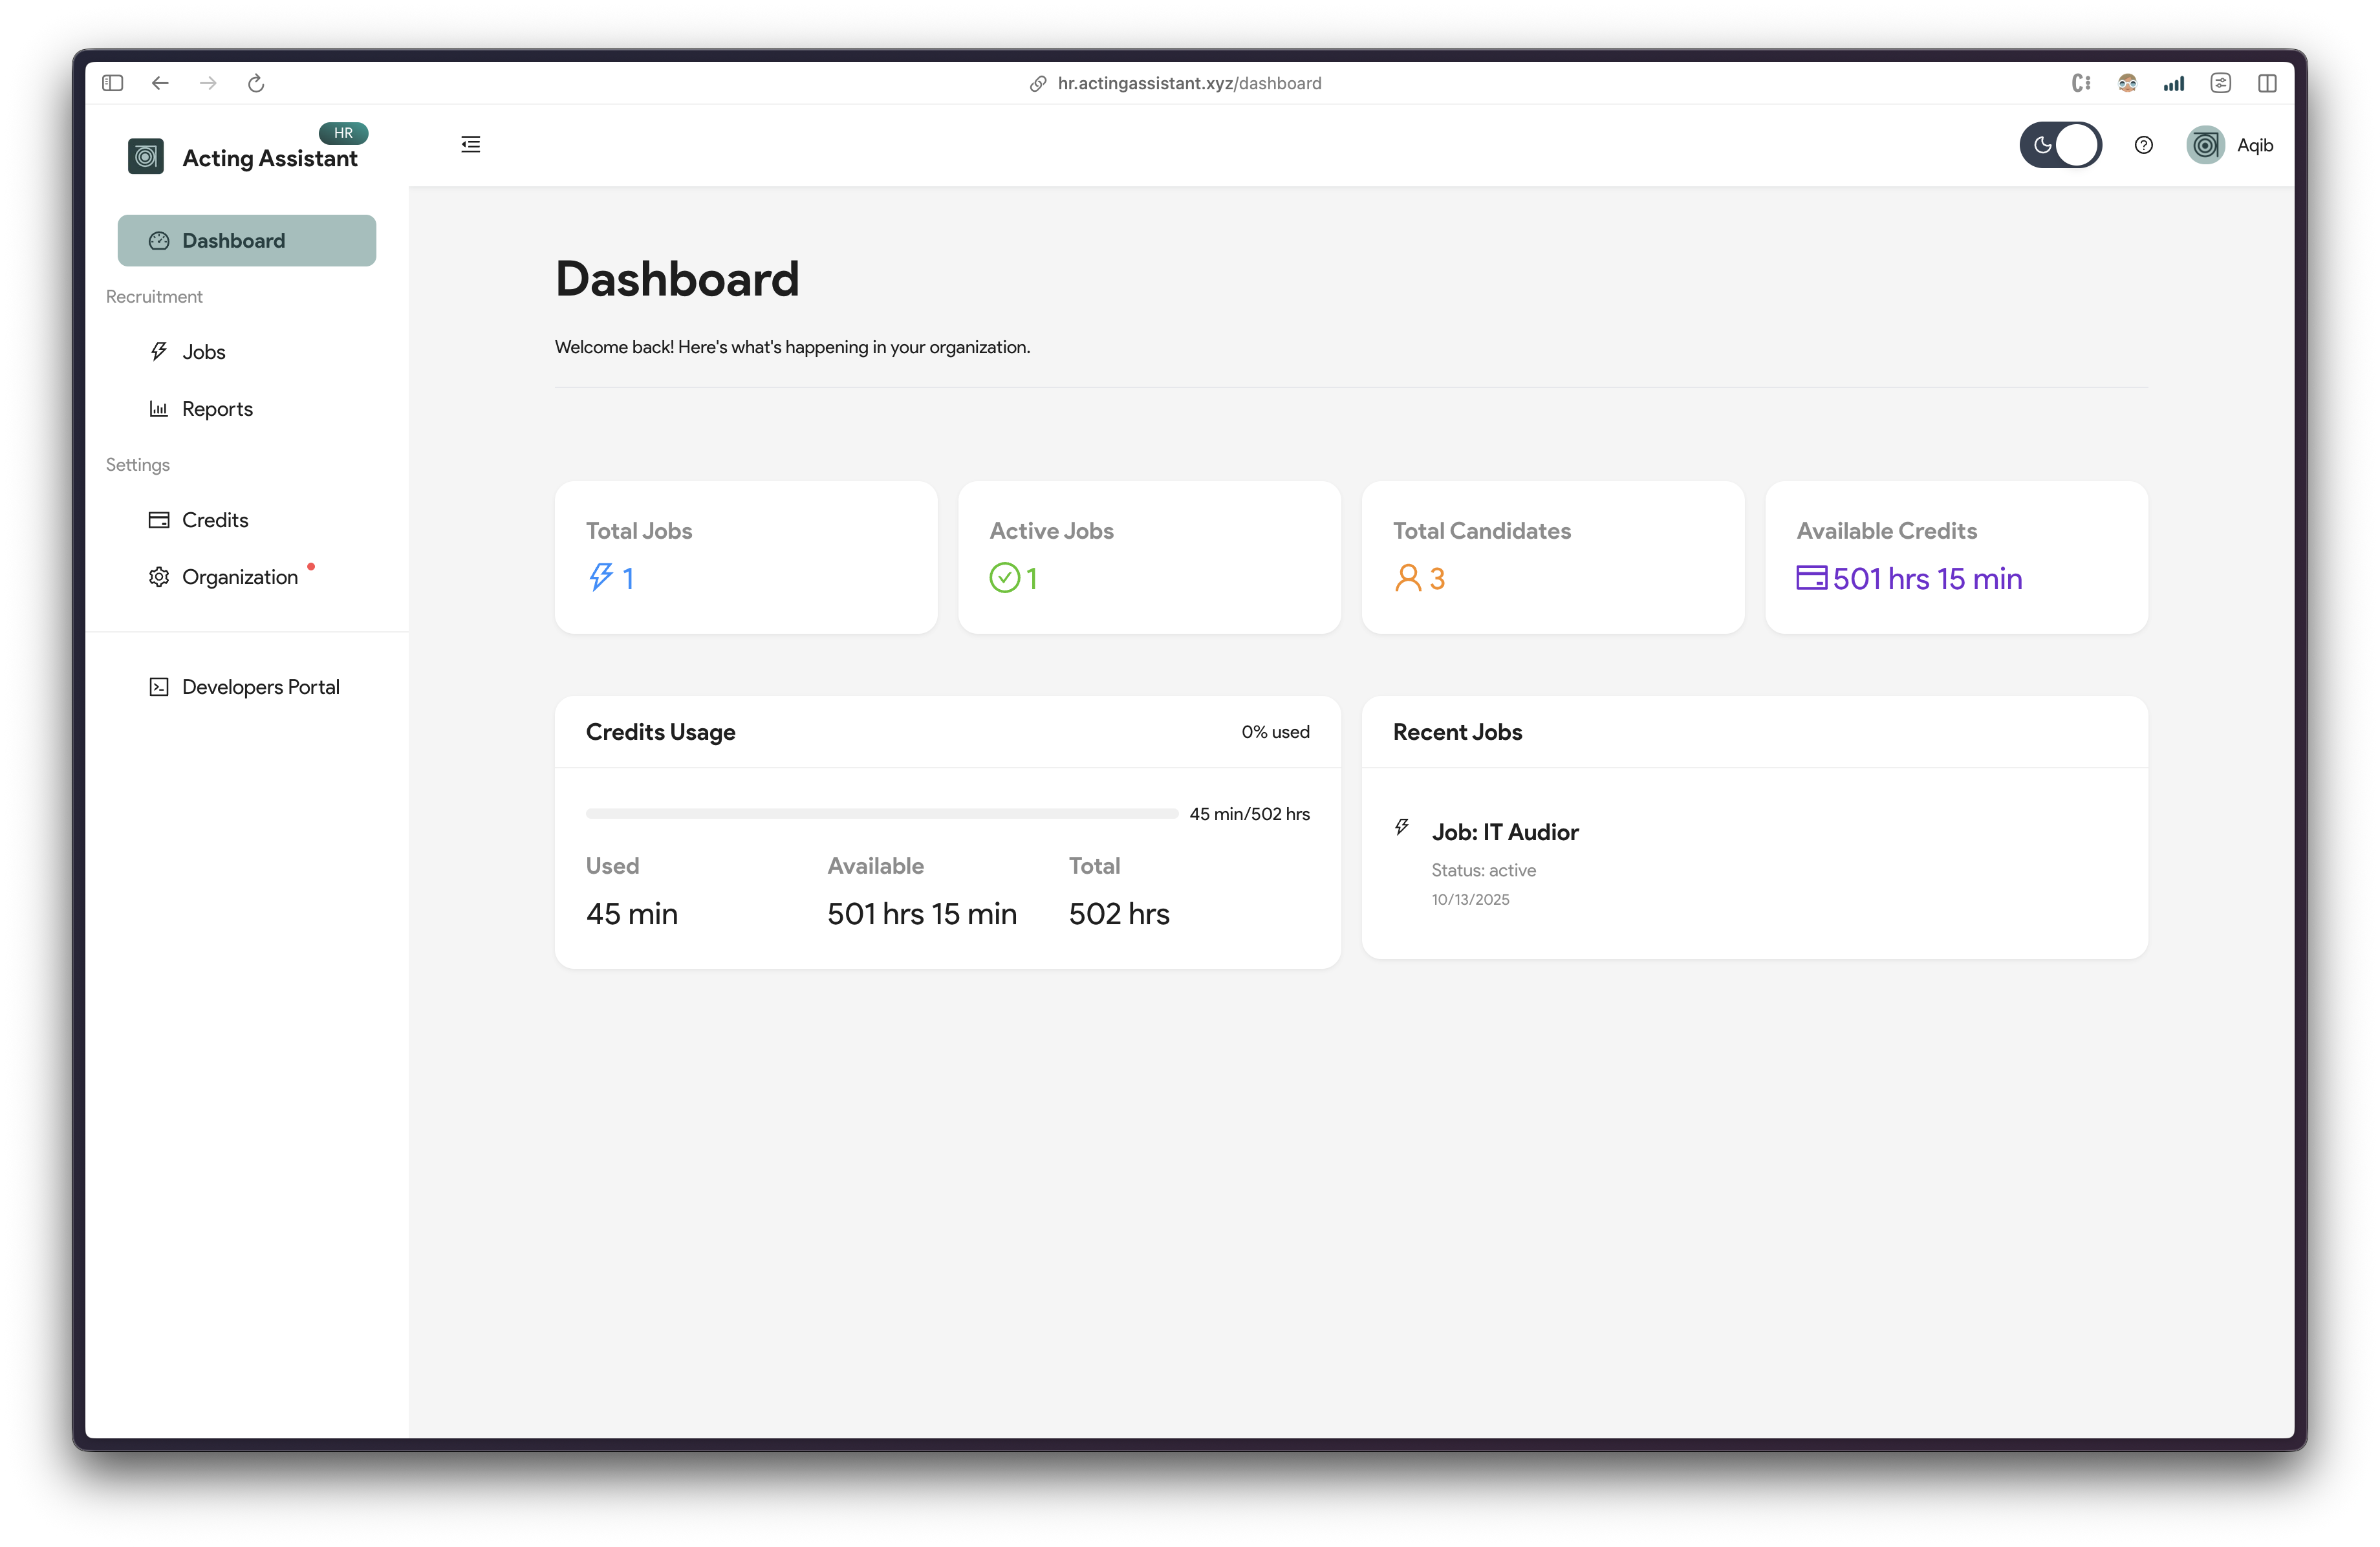Click the browser back arrow

click(160, 83)
